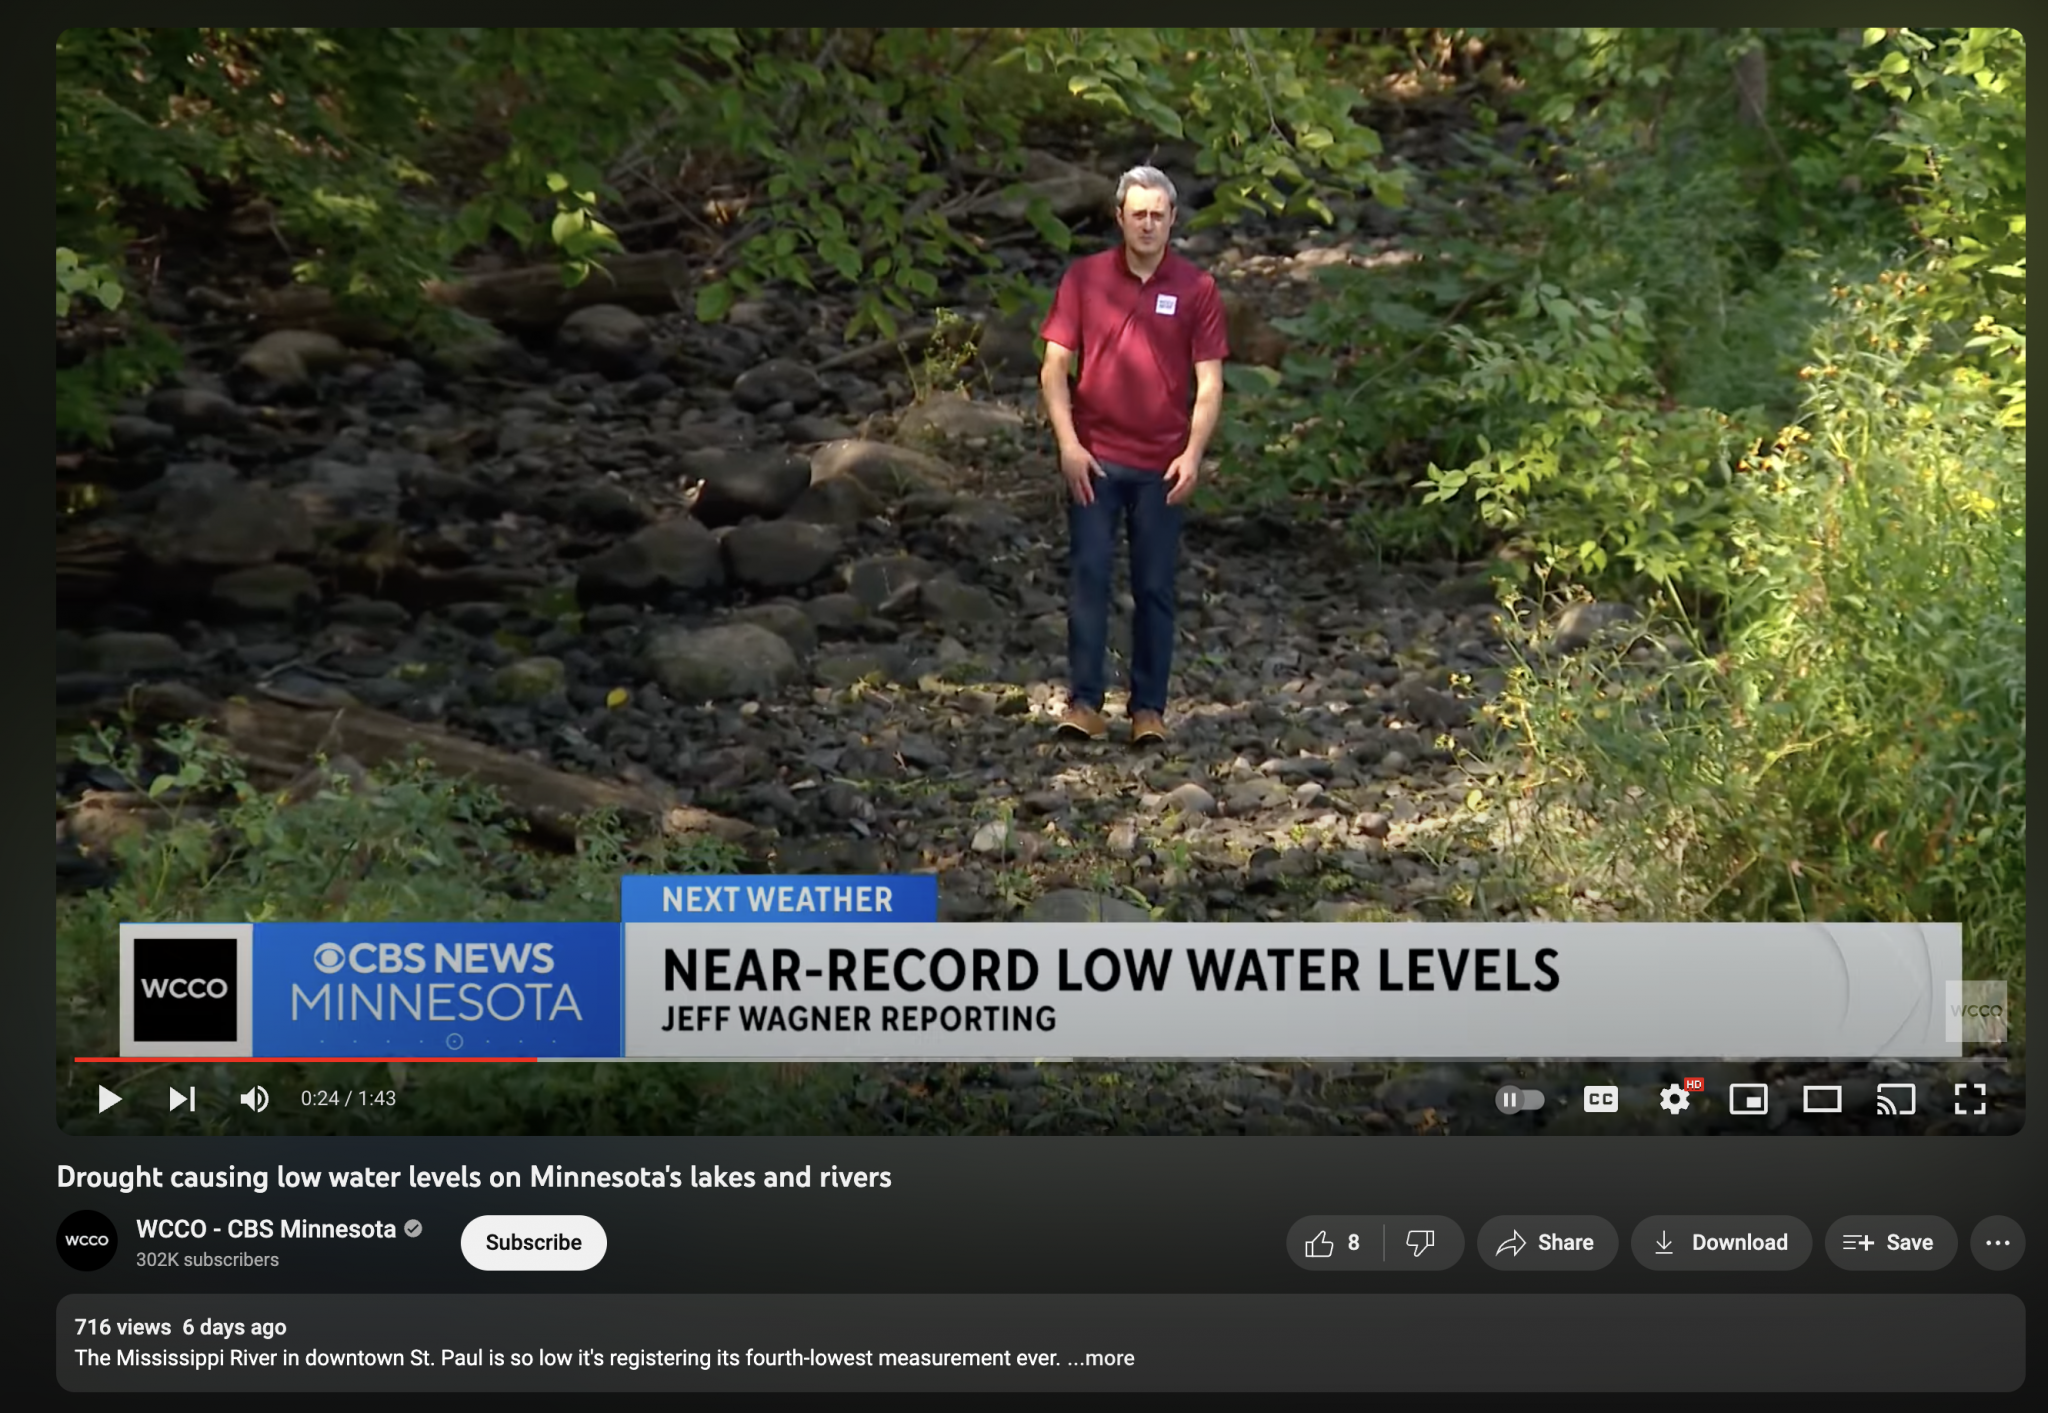
Task: Open the miniplayer
Action: click(1748, 1099)
